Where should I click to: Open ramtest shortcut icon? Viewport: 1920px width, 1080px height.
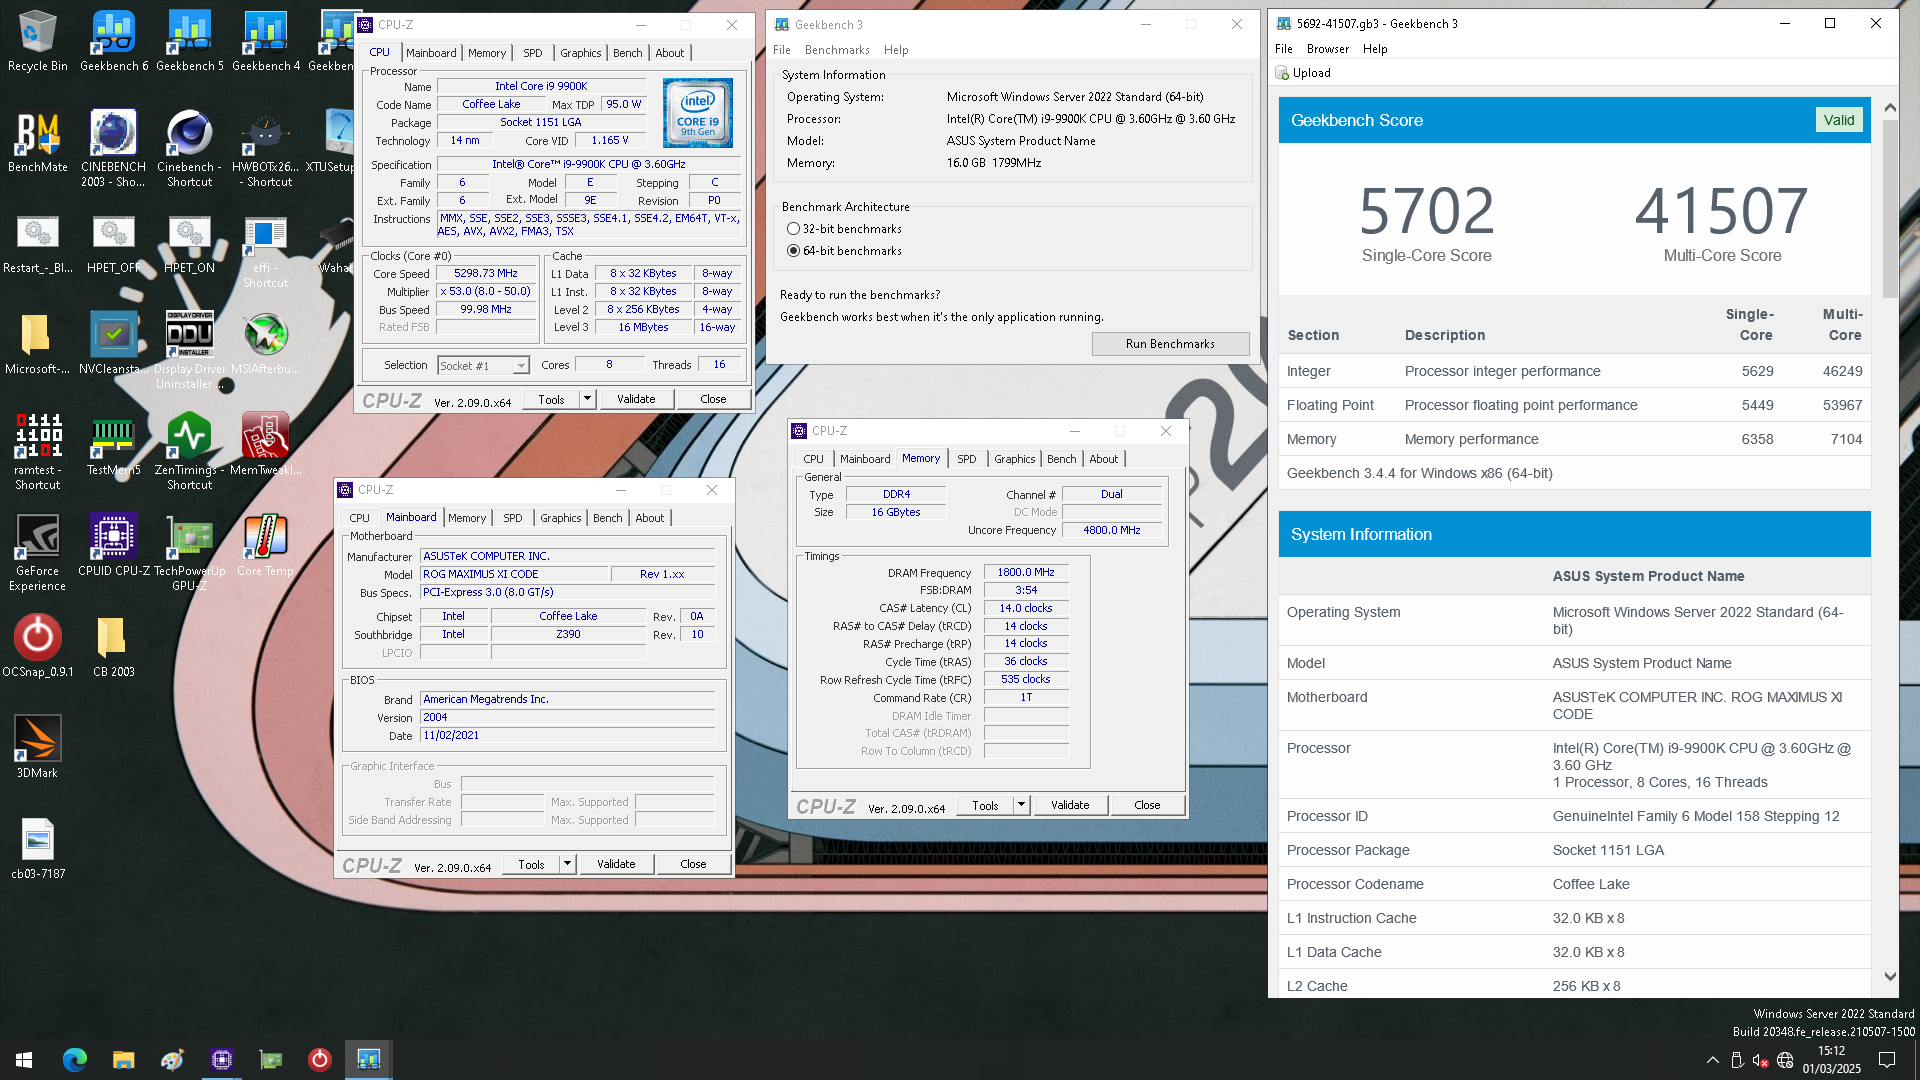[x=38, y=452]
